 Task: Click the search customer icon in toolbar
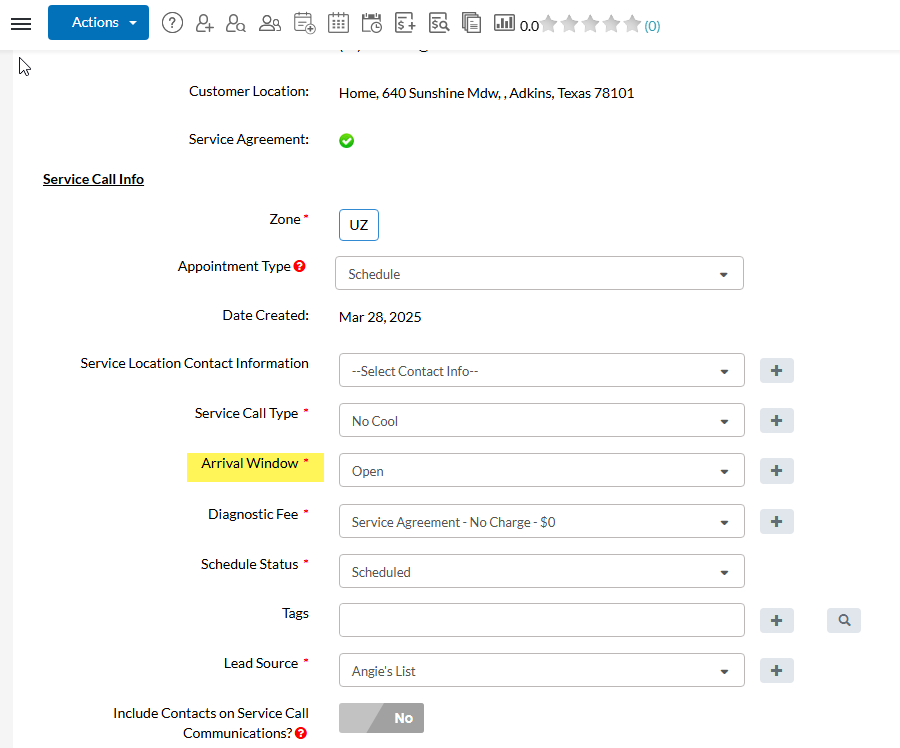(x=236, y=23)
